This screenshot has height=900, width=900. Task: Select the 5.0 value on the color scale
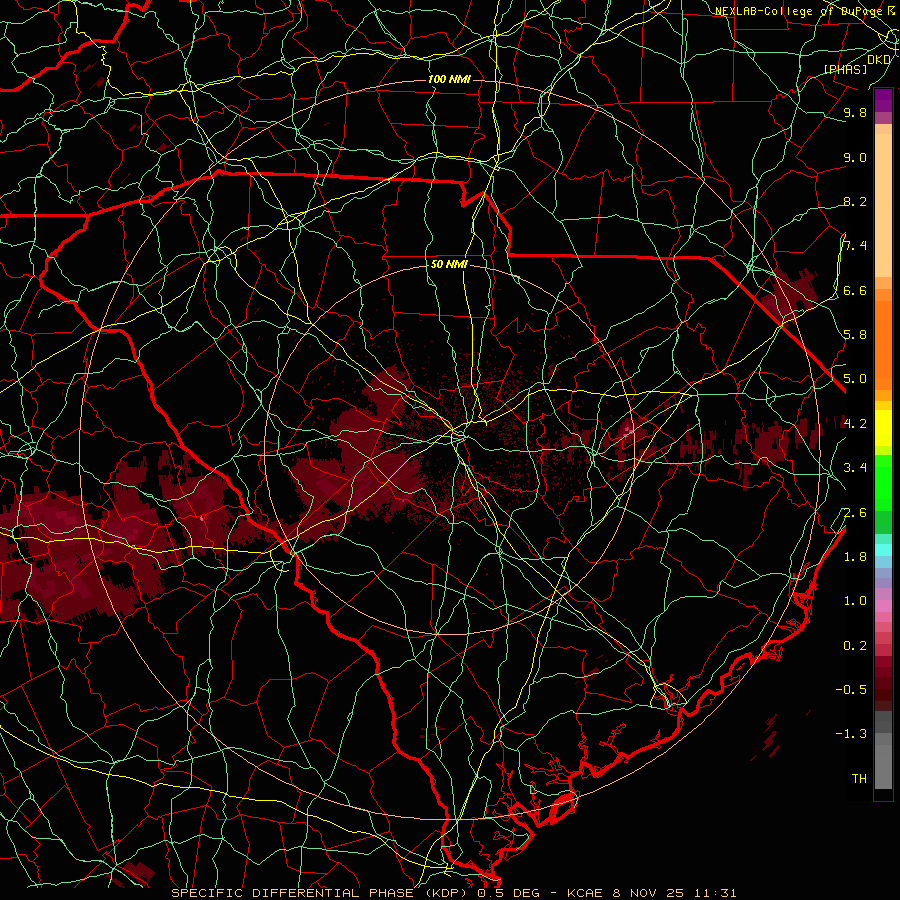pyautogui.click(x=855, y=379)
